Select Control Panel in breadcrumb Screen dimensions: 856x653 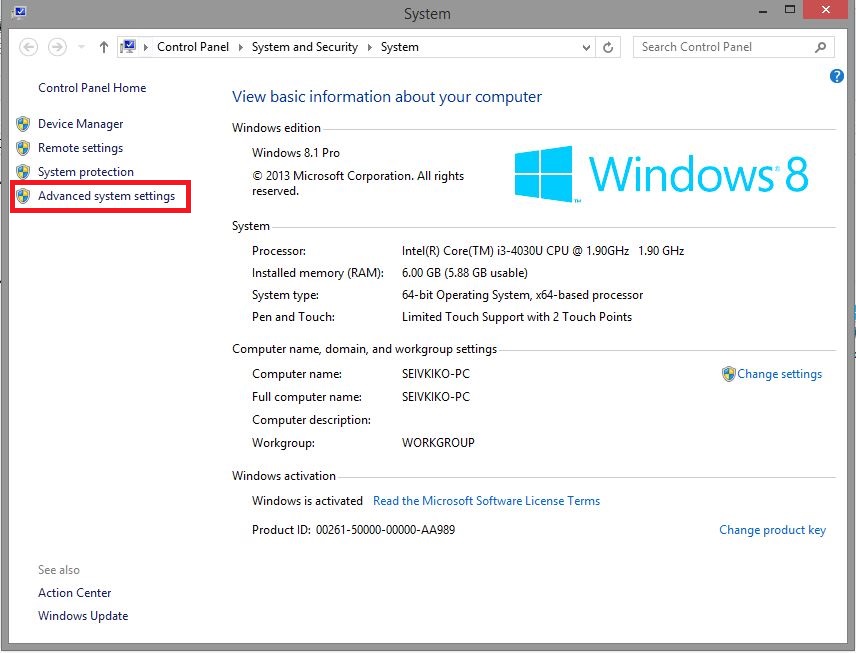click(193, 47)
